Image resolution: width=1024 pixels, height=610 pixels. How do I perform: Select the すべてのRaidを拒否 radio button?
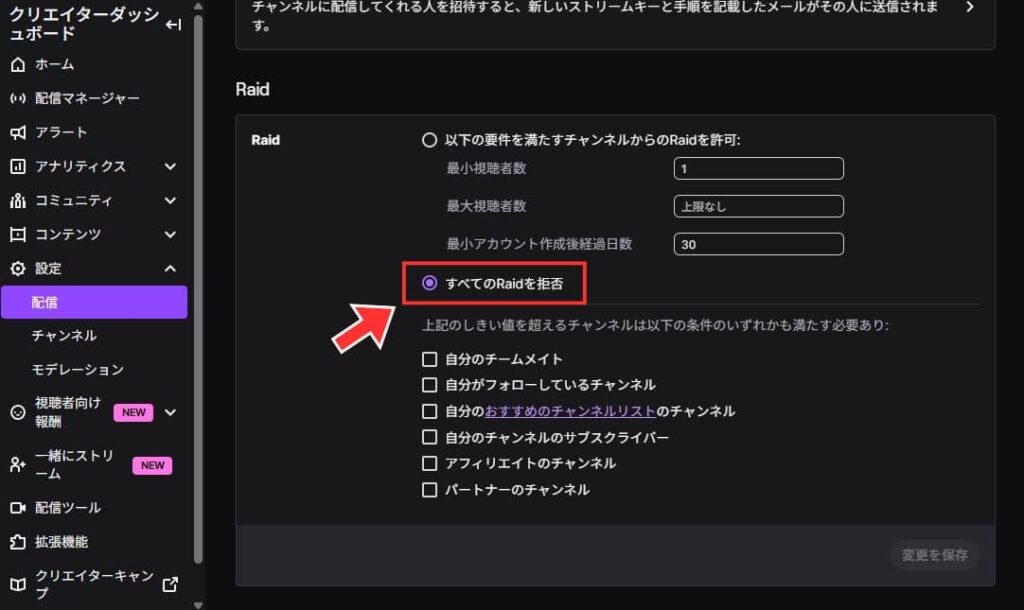tap(429, 283)
